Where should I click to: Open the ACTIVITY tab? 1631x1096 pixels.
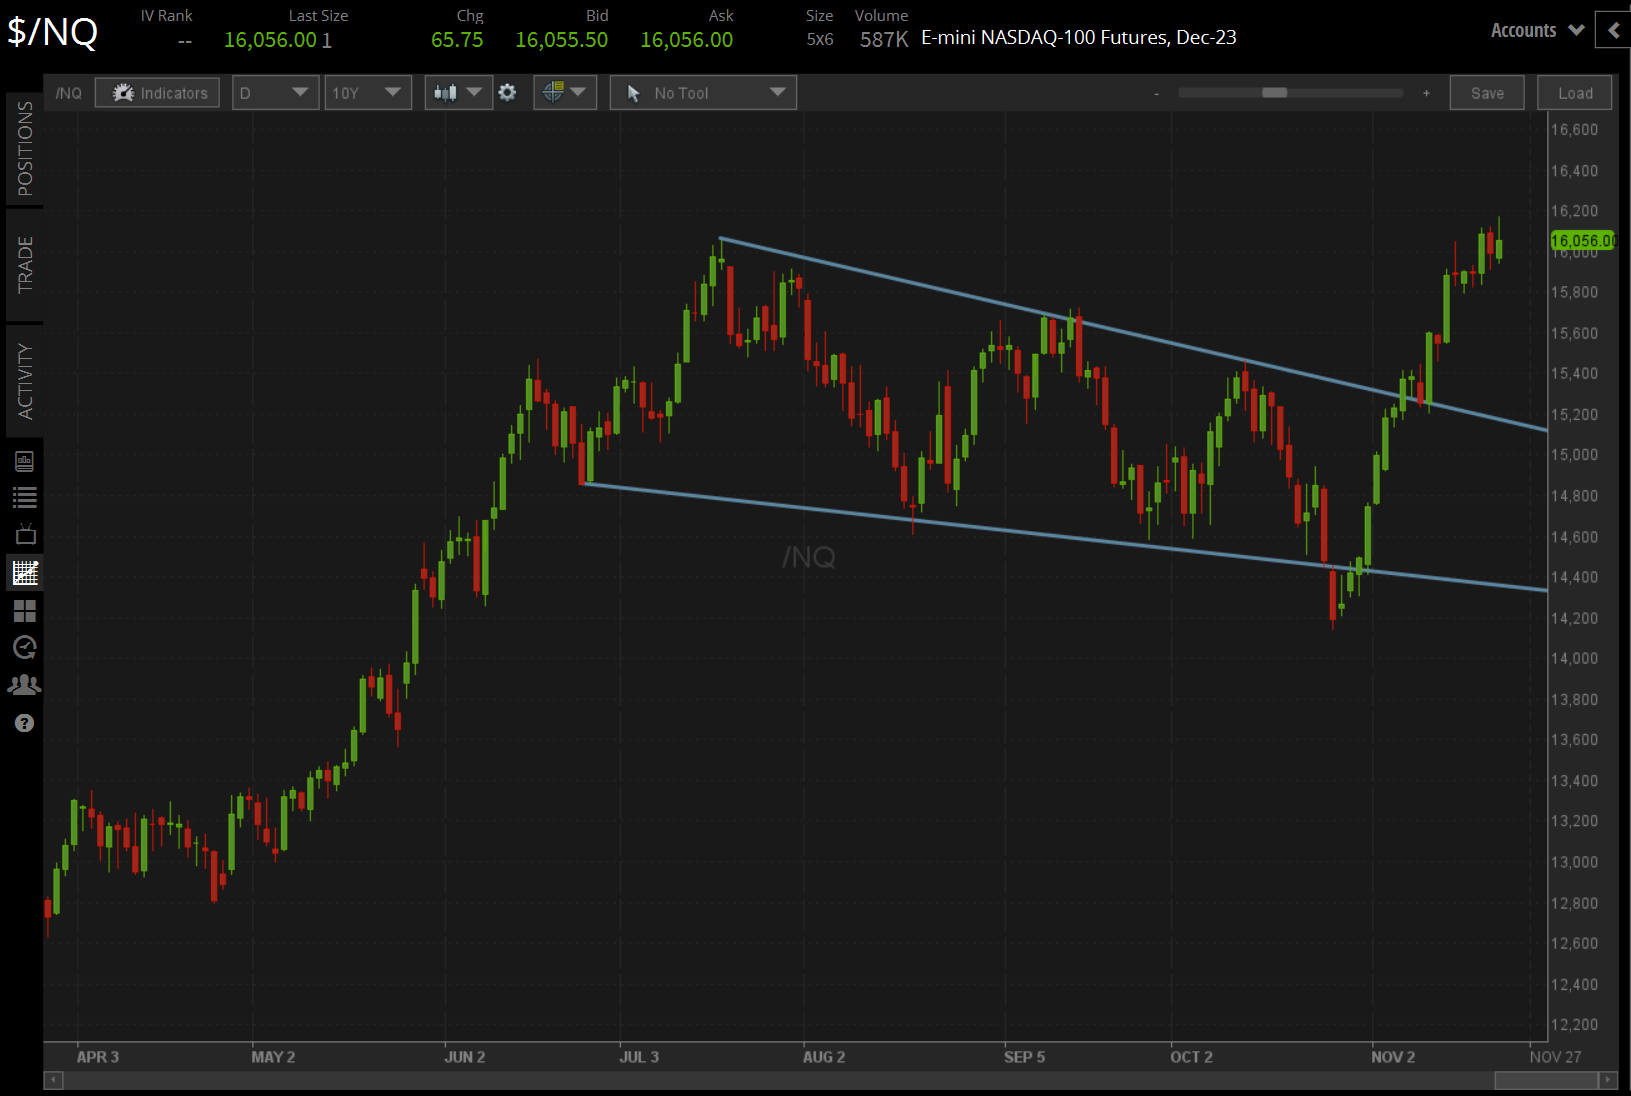[24, 380]
